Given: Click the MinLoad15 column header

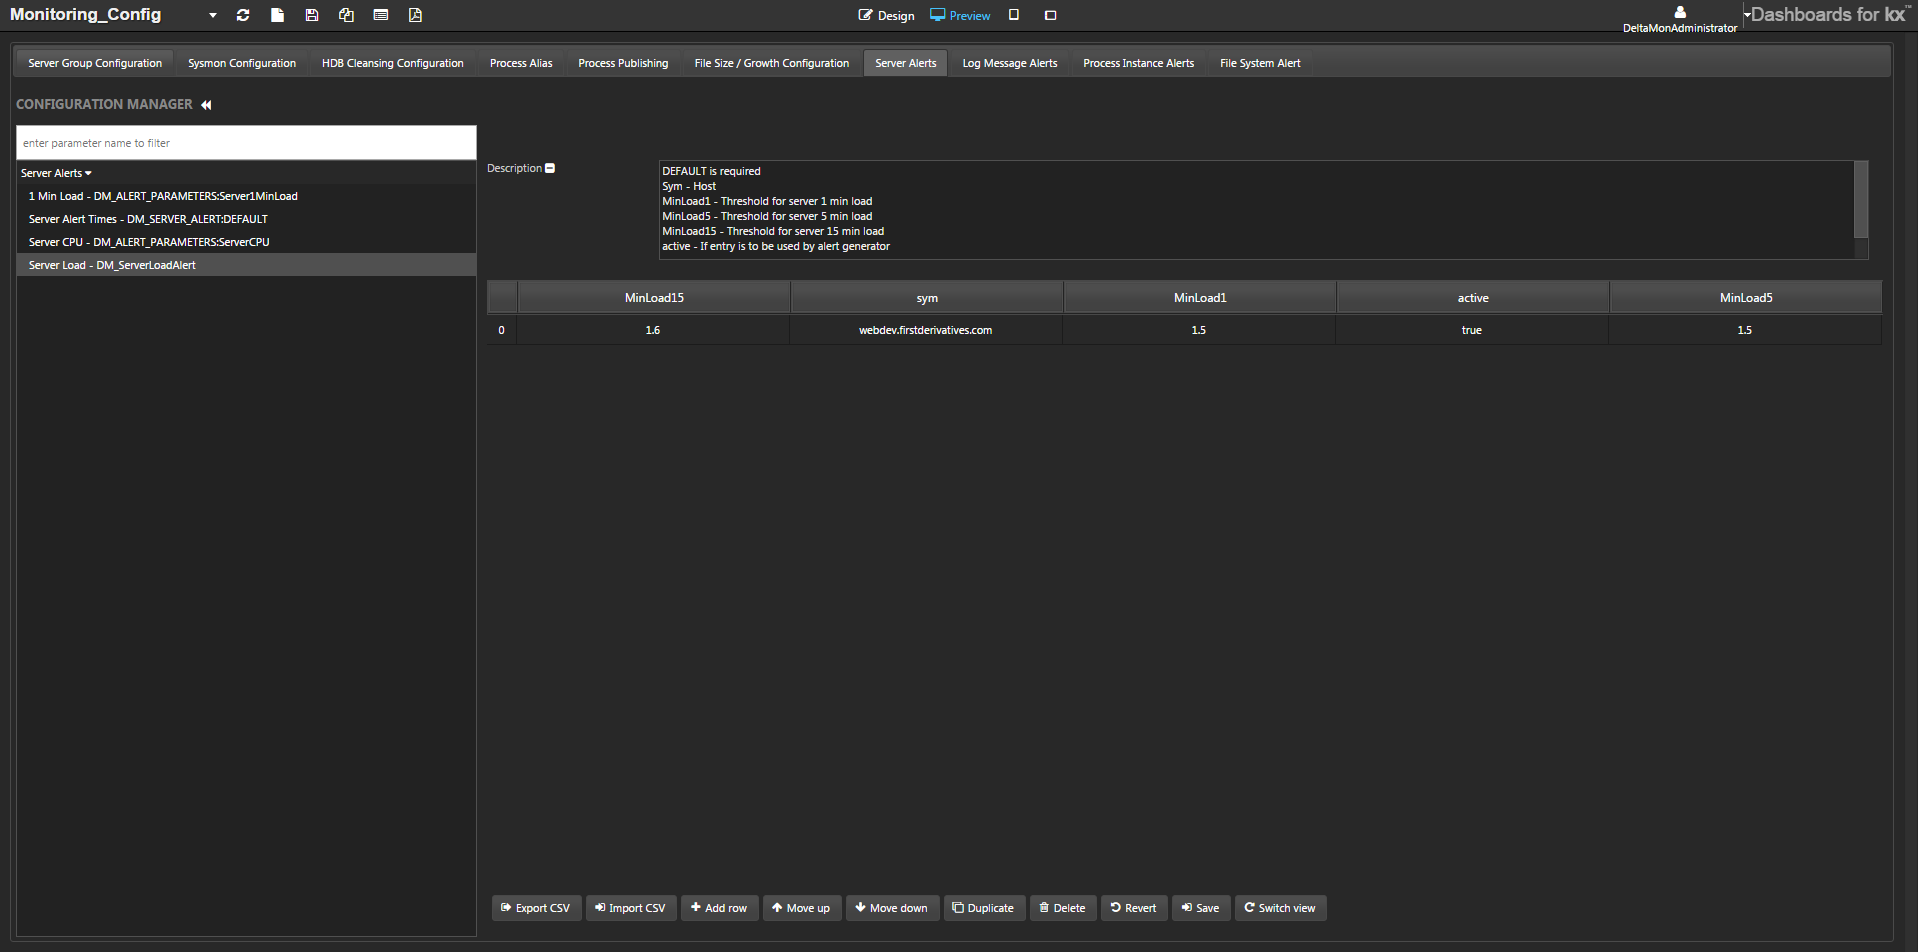Looking at the screenshot, I should 654,298.
